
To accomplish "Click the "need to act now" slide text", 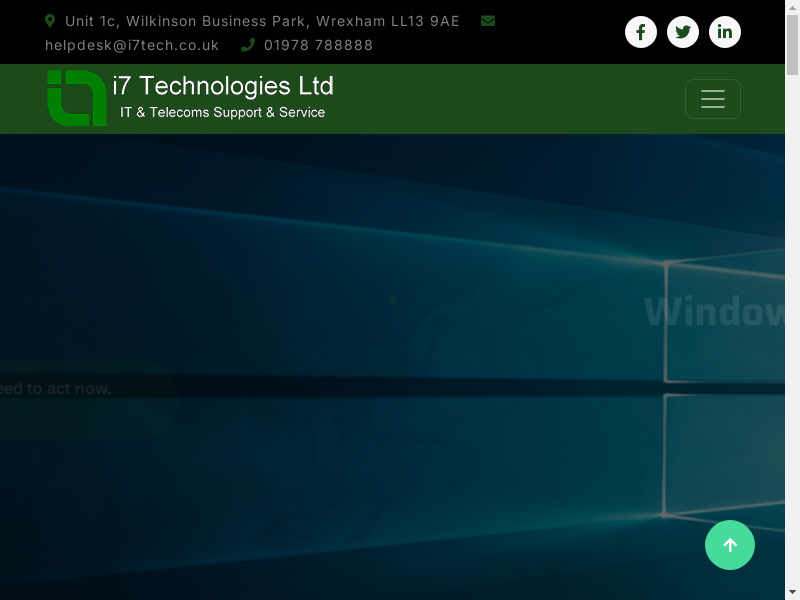I will [56, 388].
